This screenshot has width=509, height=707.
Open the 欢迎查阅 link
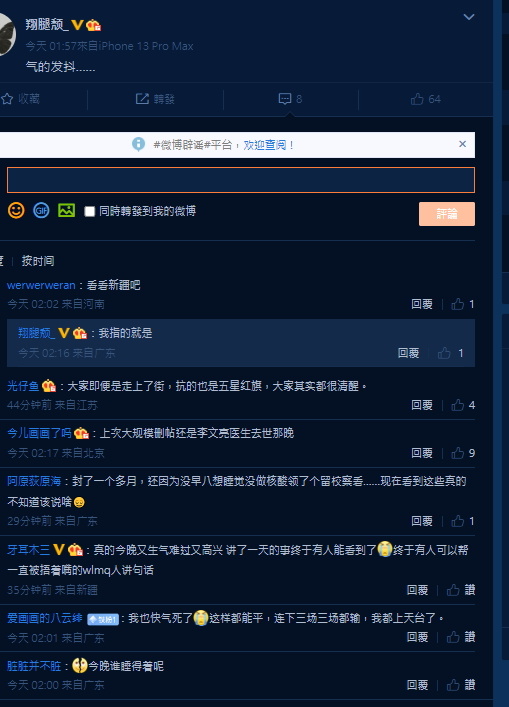(265, 145)
